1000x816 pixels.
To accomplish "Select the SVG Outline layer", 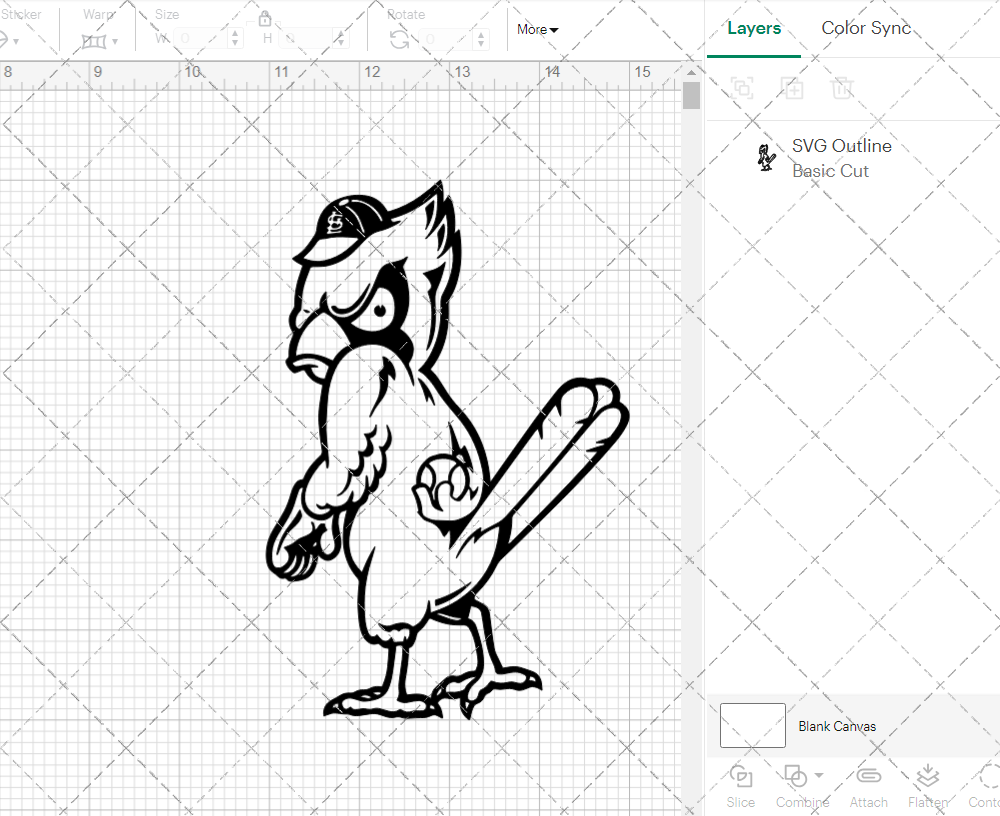I will click(840, 158).
